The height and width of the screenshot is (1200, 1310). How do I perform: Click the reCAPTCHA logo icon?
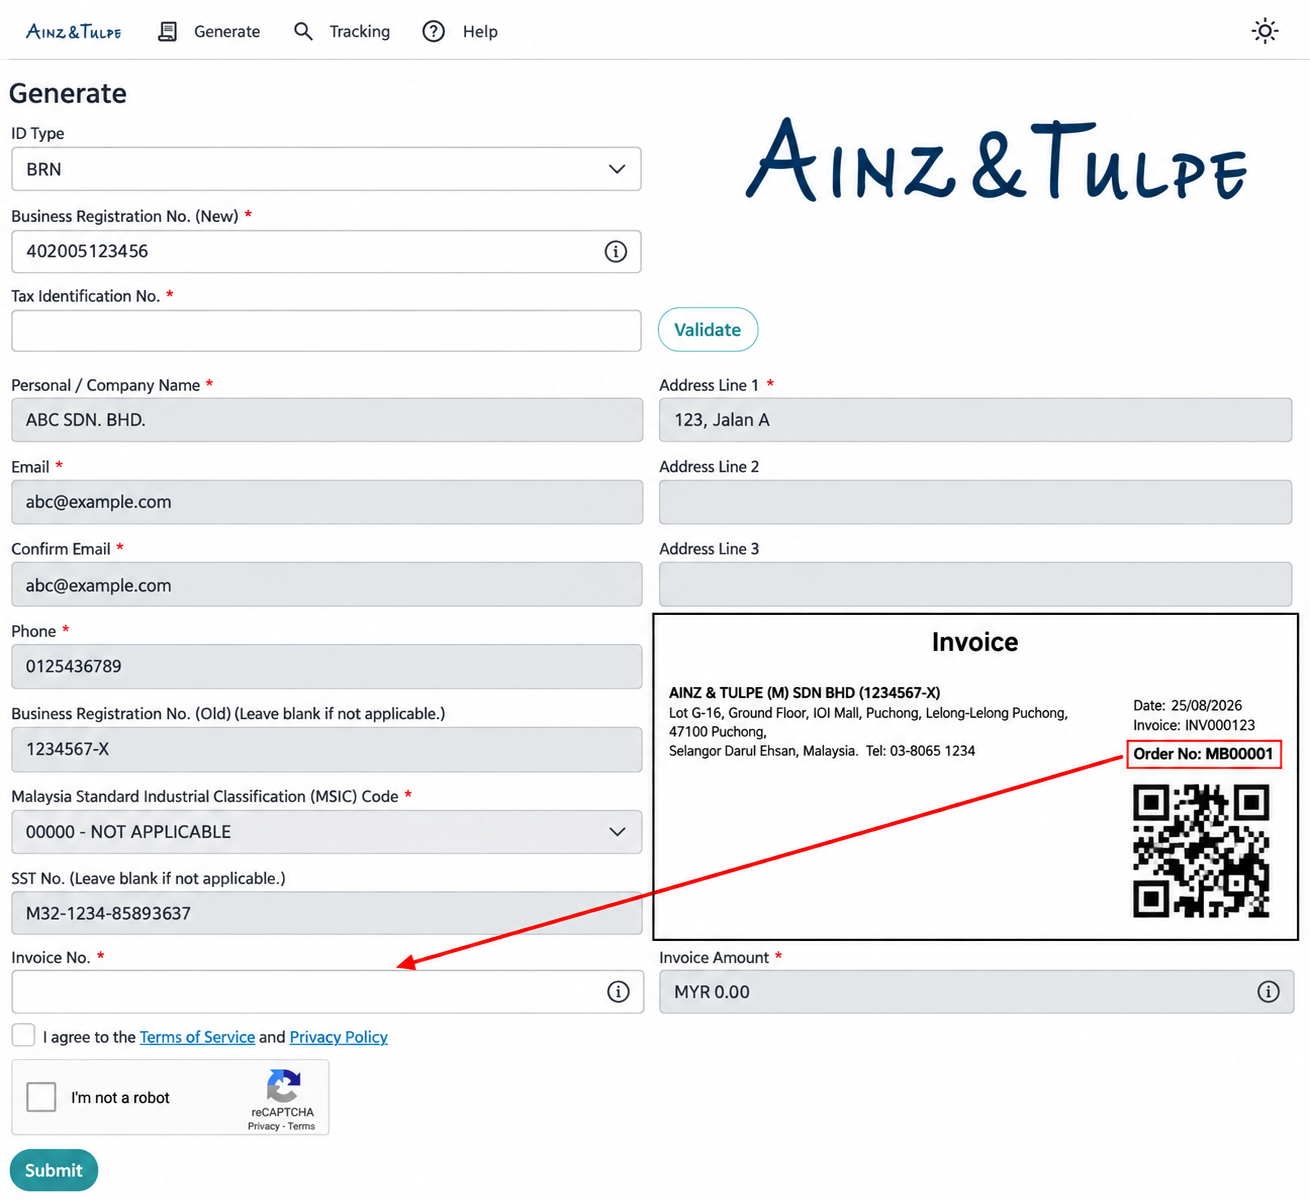click(283, 1086)
